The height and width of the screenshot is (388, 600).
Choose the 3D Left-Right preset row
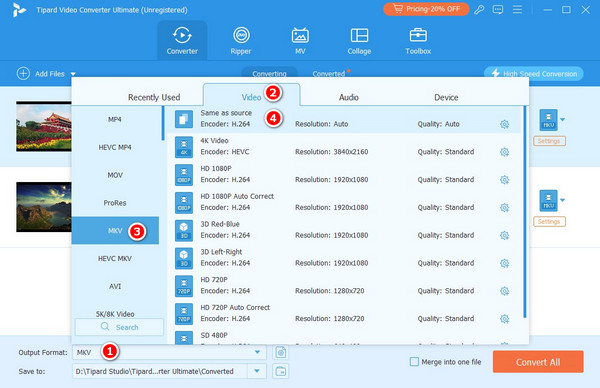click(343, 258)
